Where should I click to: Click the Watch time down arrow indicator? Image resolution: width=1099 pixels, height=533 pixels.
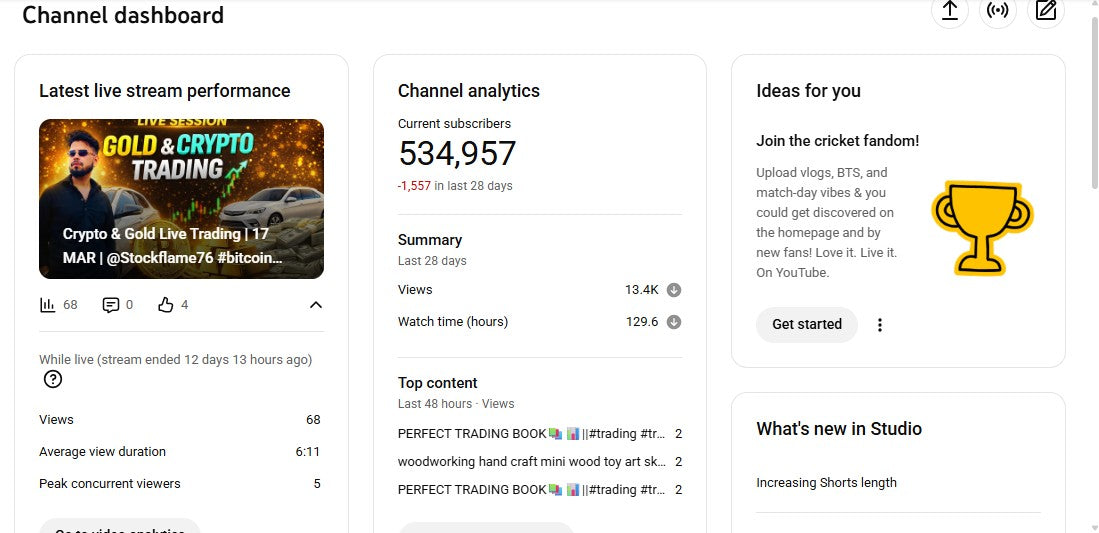point(674,322)
